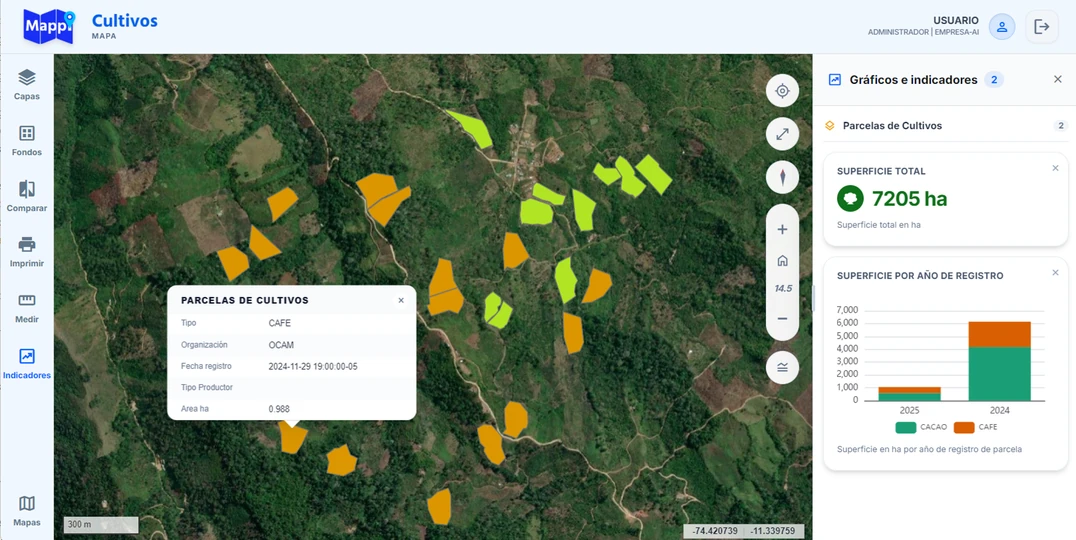Image resolution: width=1076 pixels, height=540 pixels.
Task: Click the Fecha registro date value
Action: click(313, 366)
